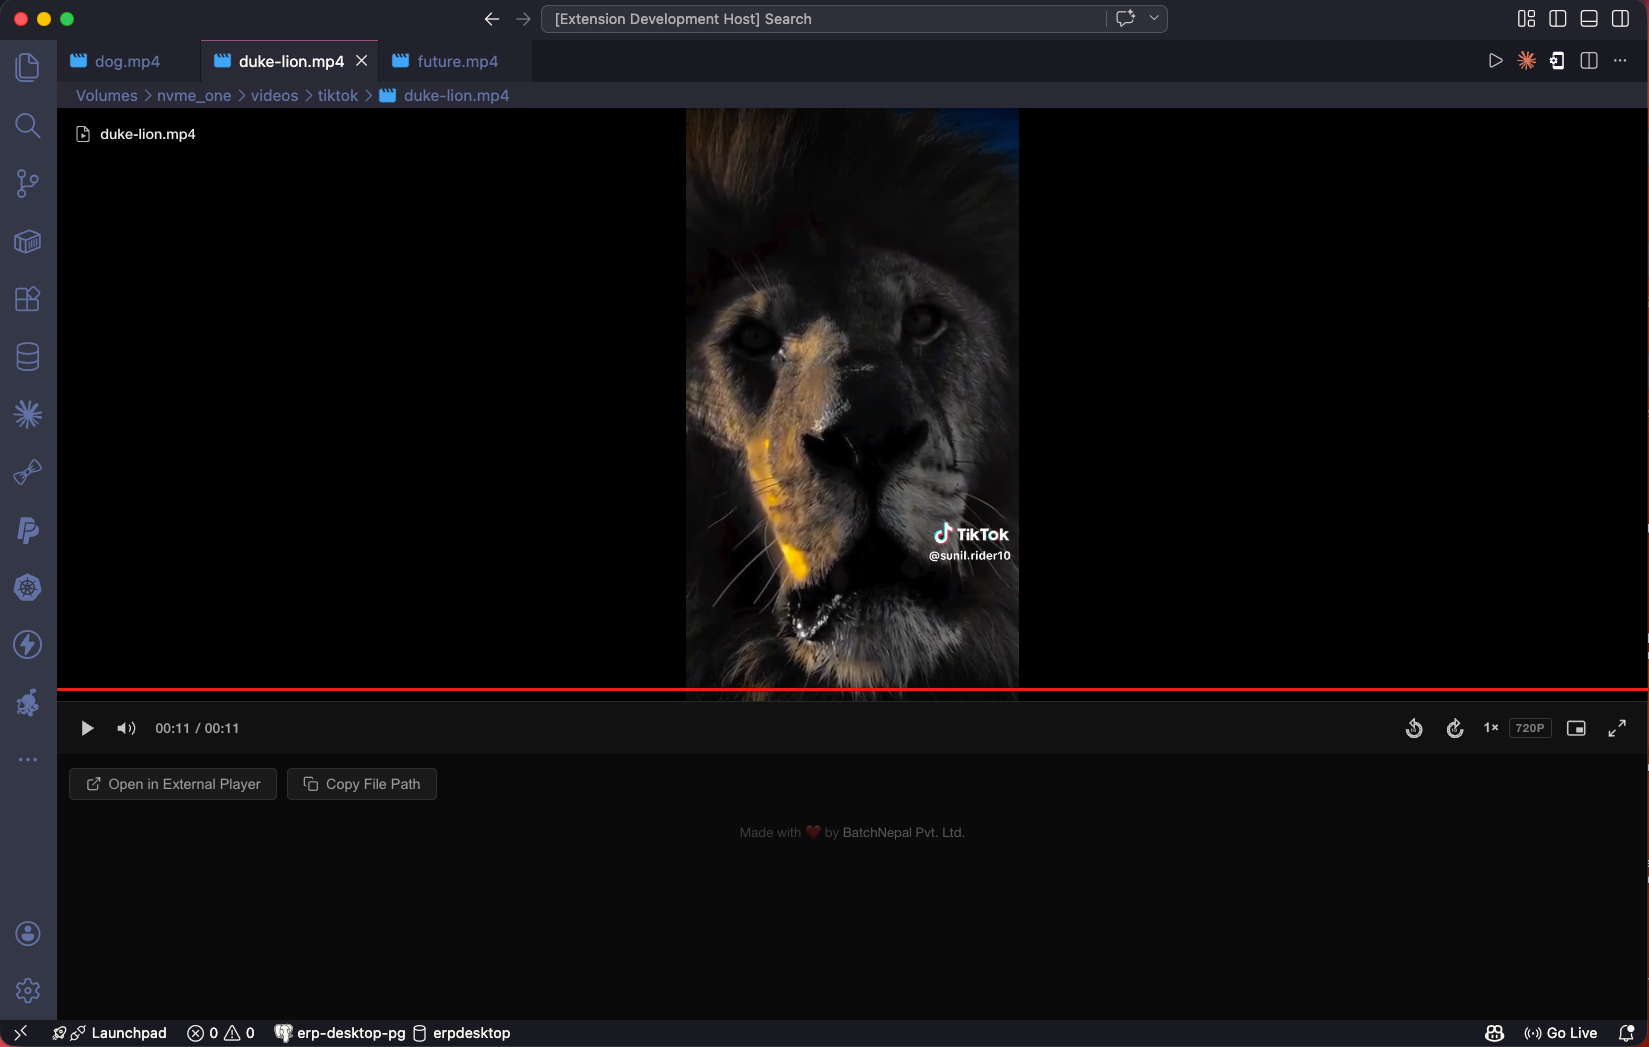Select the Search icon in activity bar

click(x=27, y=126)
